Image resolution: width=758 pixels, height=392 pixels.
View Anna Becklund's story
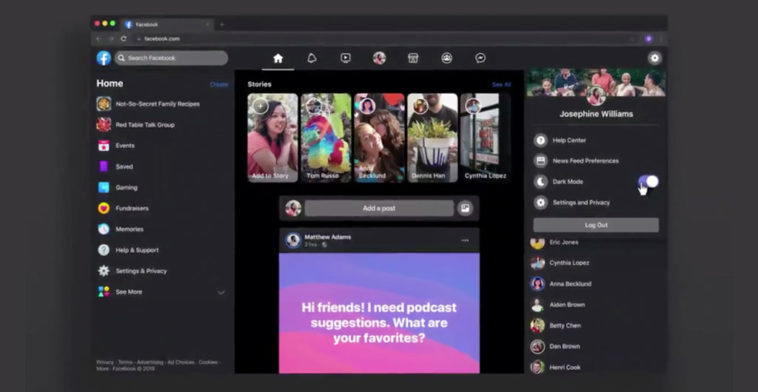pos(379,138)
